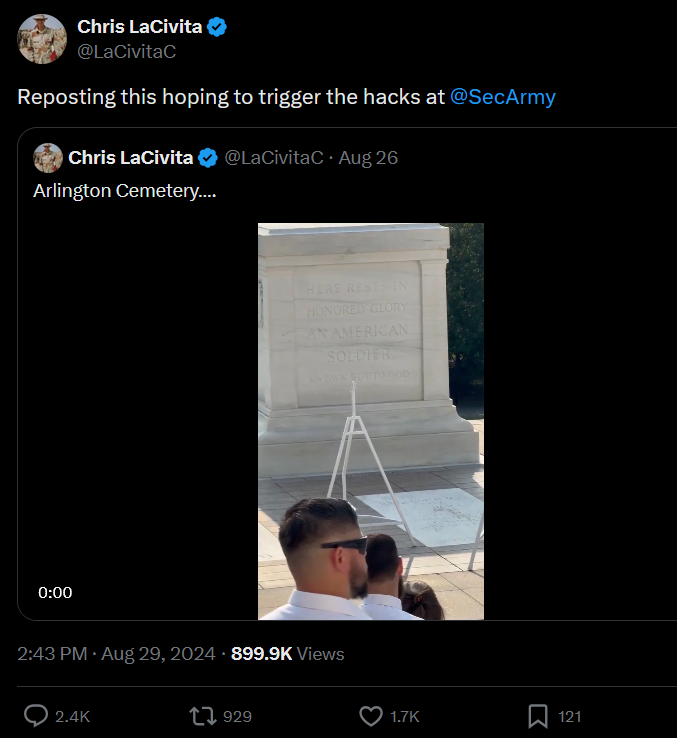
Task: Open the quoted tweet's author name
Action: tap(129, 158)
